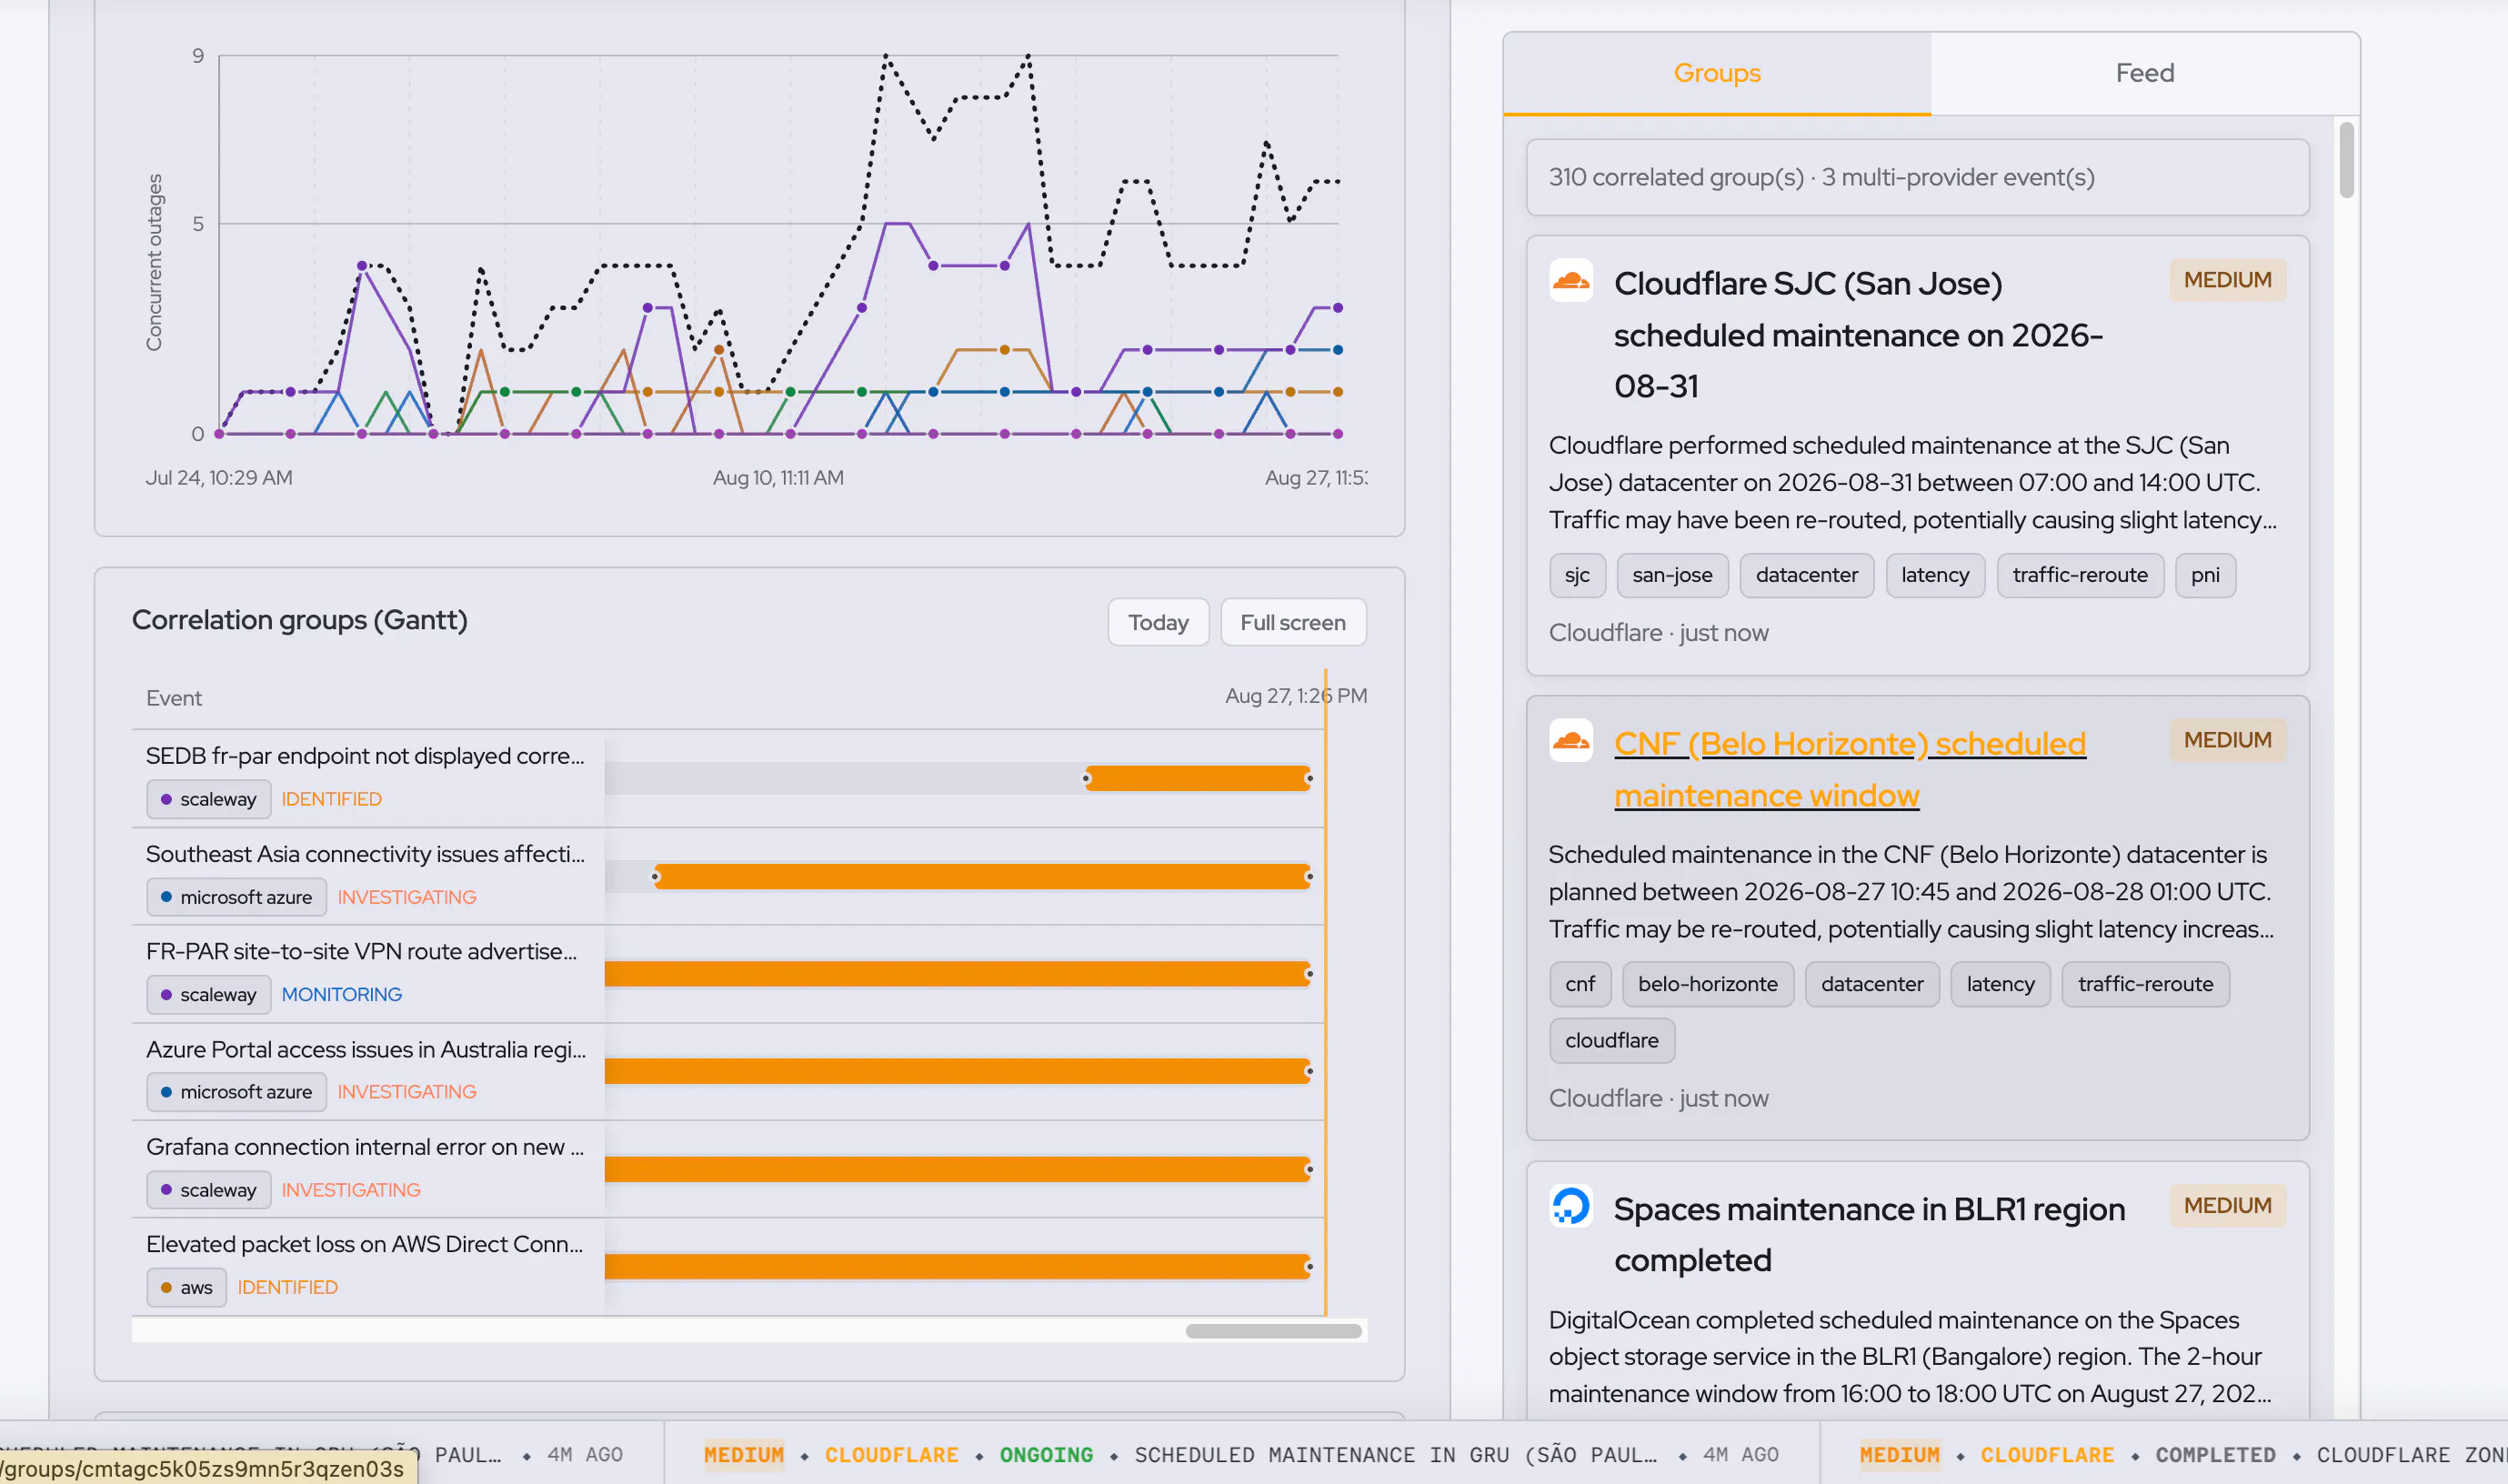Screen dimensions: 2508x1484
Task: Click the Aug 27, 1:26 PM time label
Action: pyautogui.click(x=1296, y=696)
